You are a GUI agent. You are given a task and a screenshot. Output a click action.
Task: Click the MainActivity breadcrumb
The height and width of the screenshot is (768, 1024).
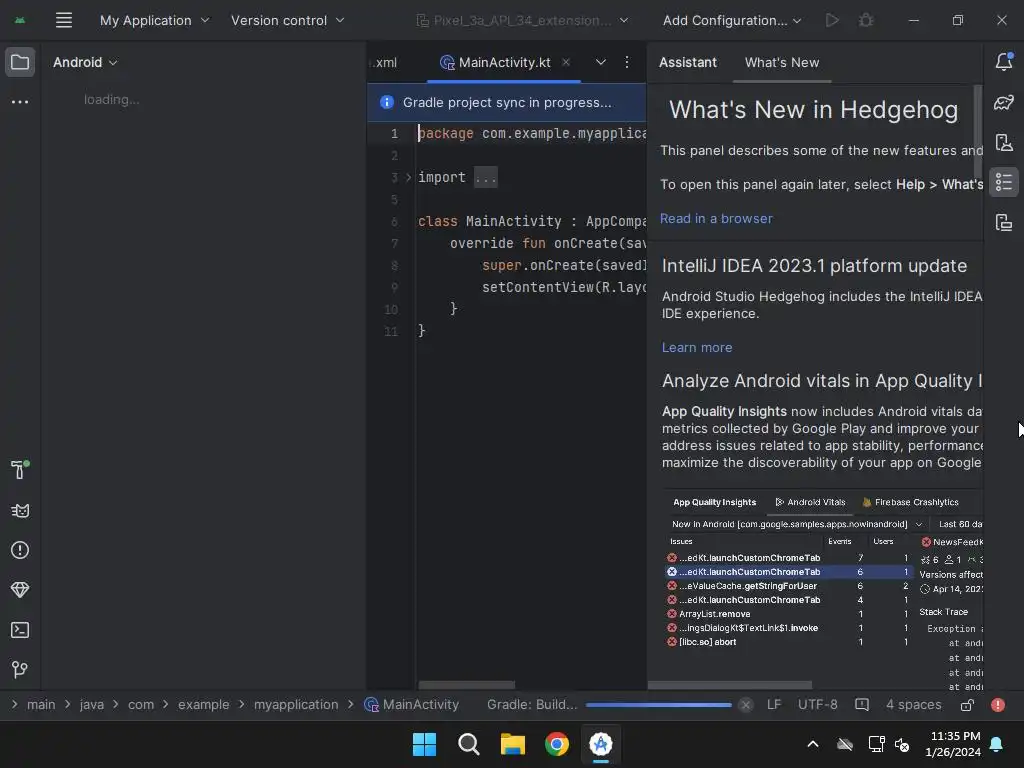tap(412, 705)
